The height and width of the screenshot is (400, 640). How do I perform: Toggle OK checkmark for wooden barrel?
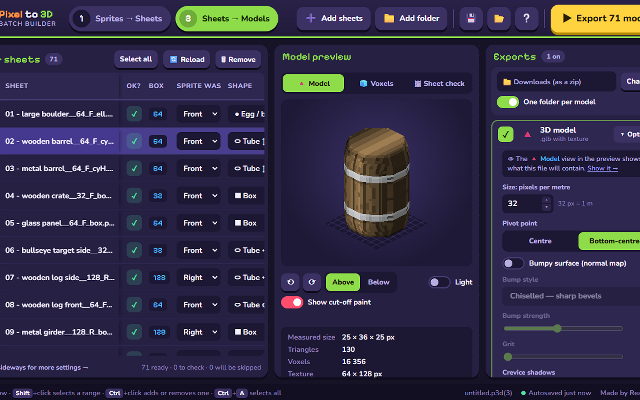(x=134, y=141)
